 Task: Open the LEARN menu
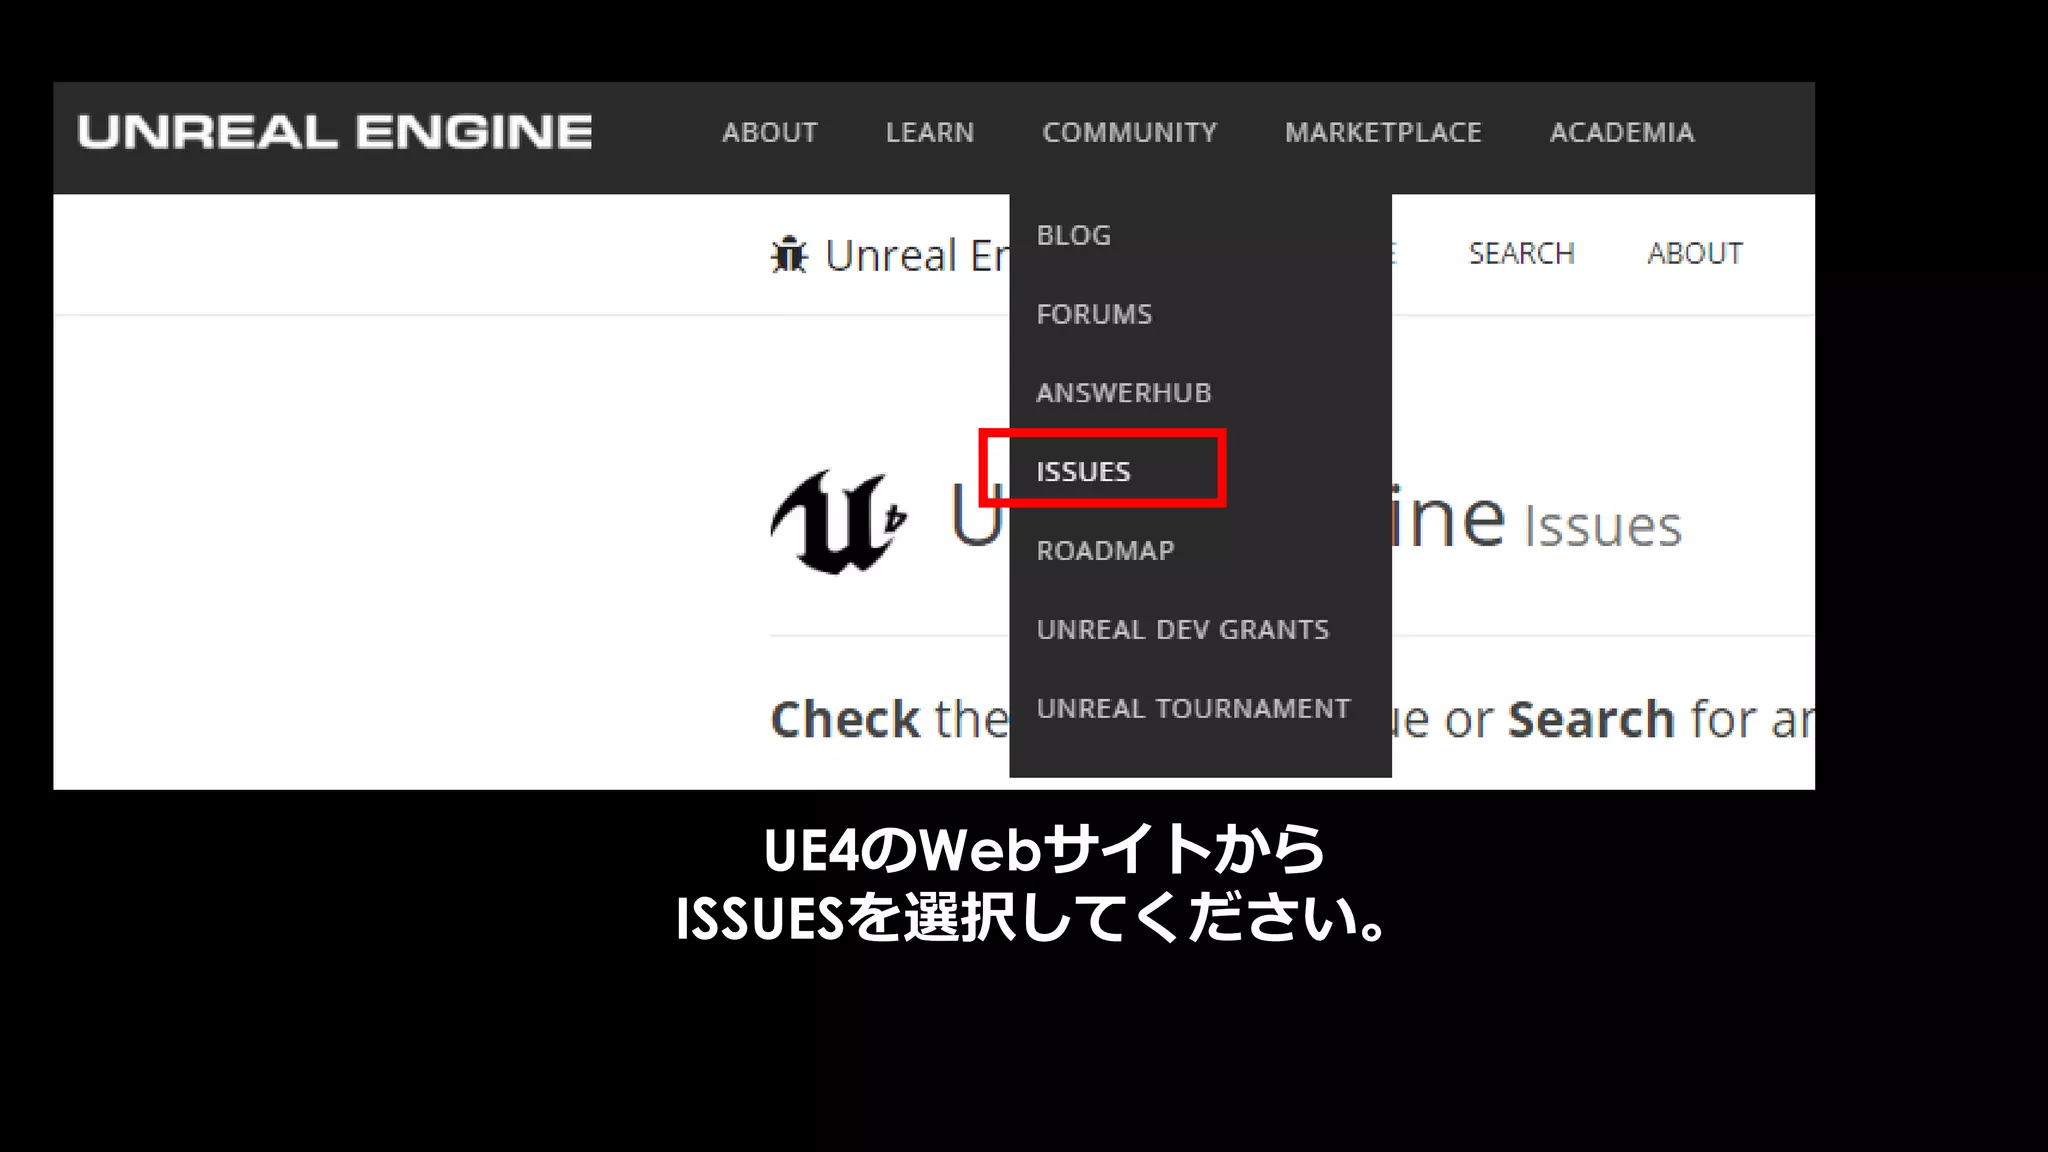point(930,132)
